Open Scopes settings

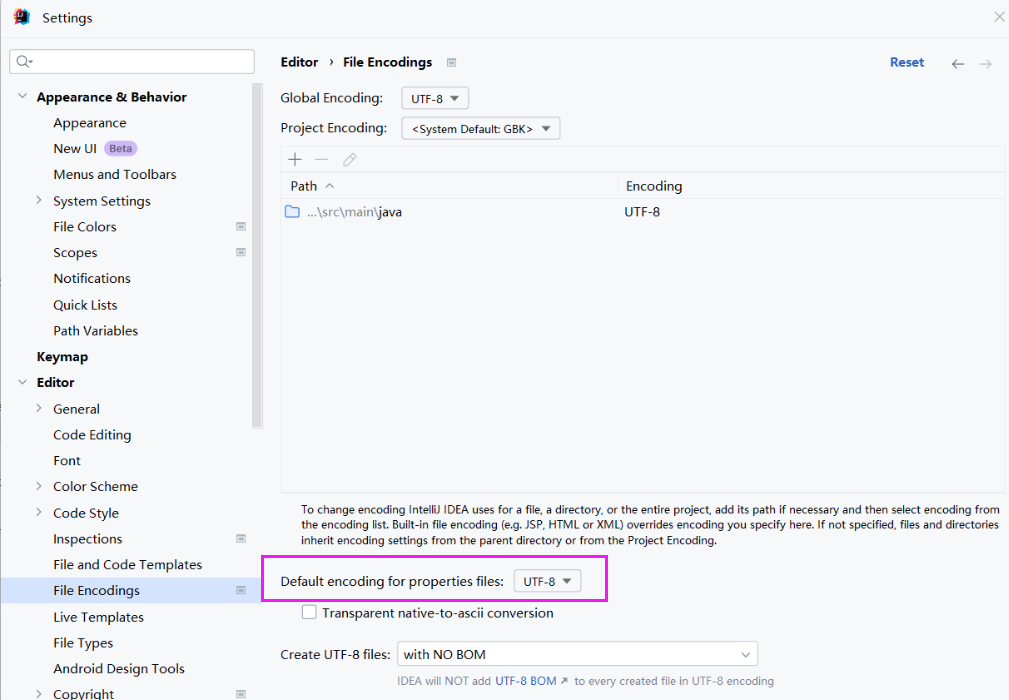(x=75, y=253)
